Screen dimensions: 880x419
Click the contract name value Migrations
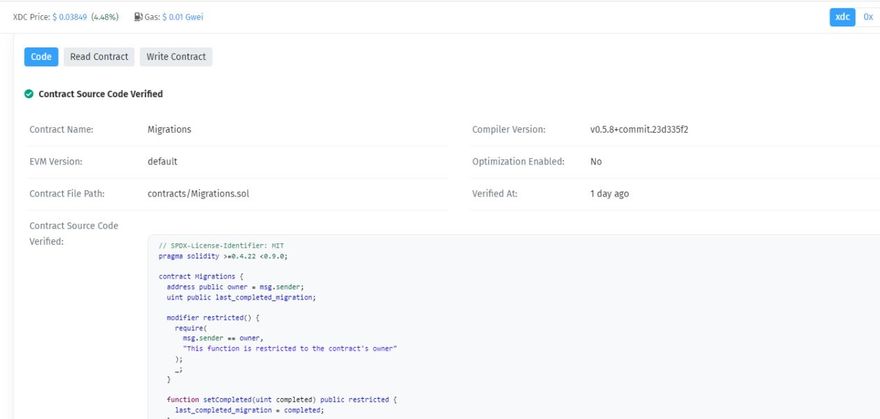click(169, 130)
